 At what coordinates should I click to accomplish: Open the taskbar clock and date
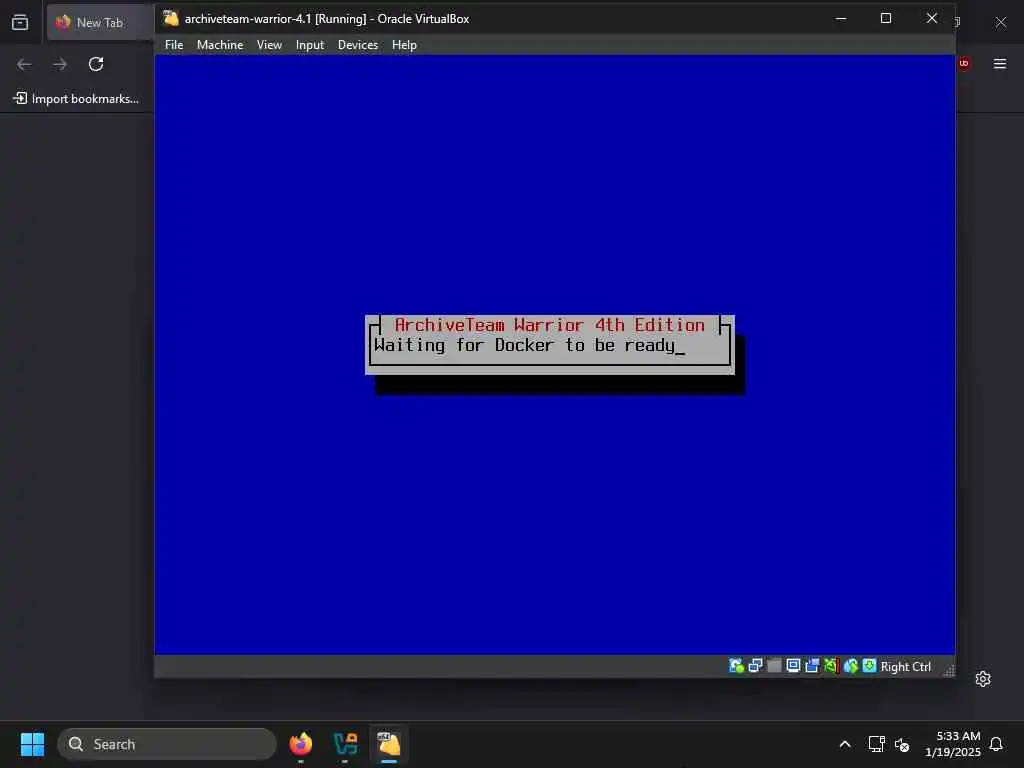(x=953, y=744)
